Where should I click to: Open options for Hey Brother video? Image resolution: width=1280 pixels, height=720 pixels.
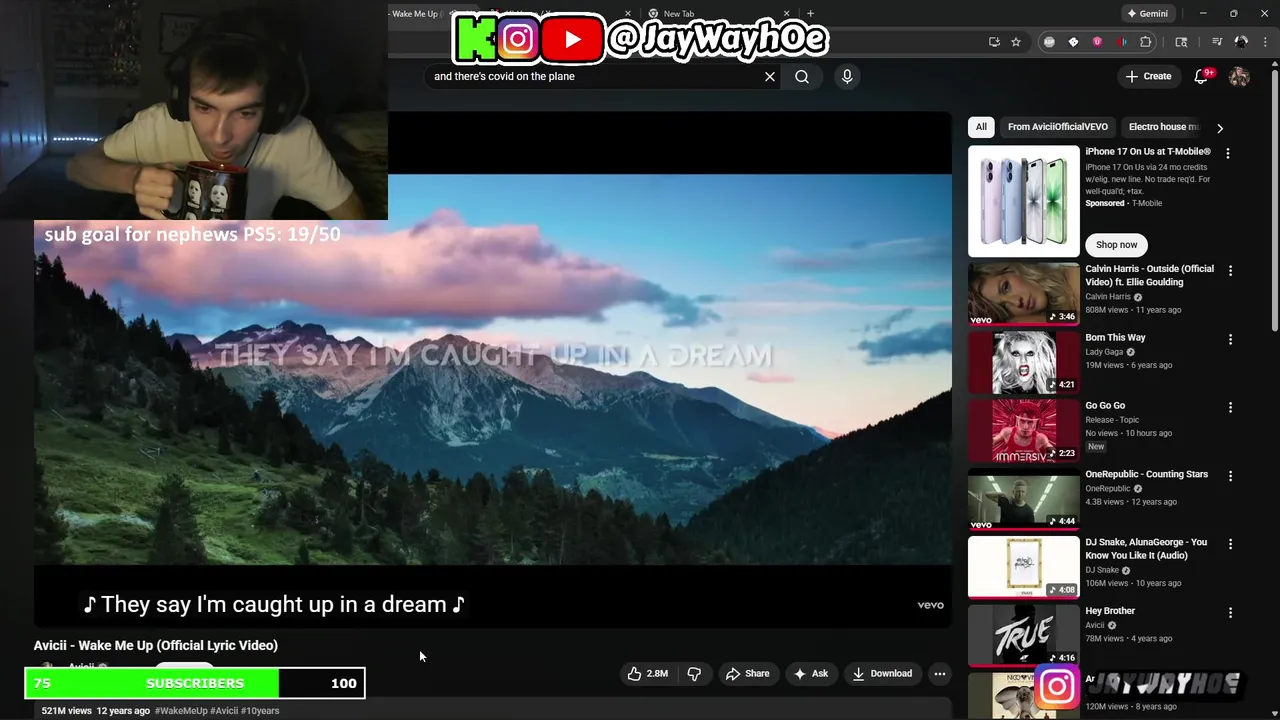(1230, 613)
